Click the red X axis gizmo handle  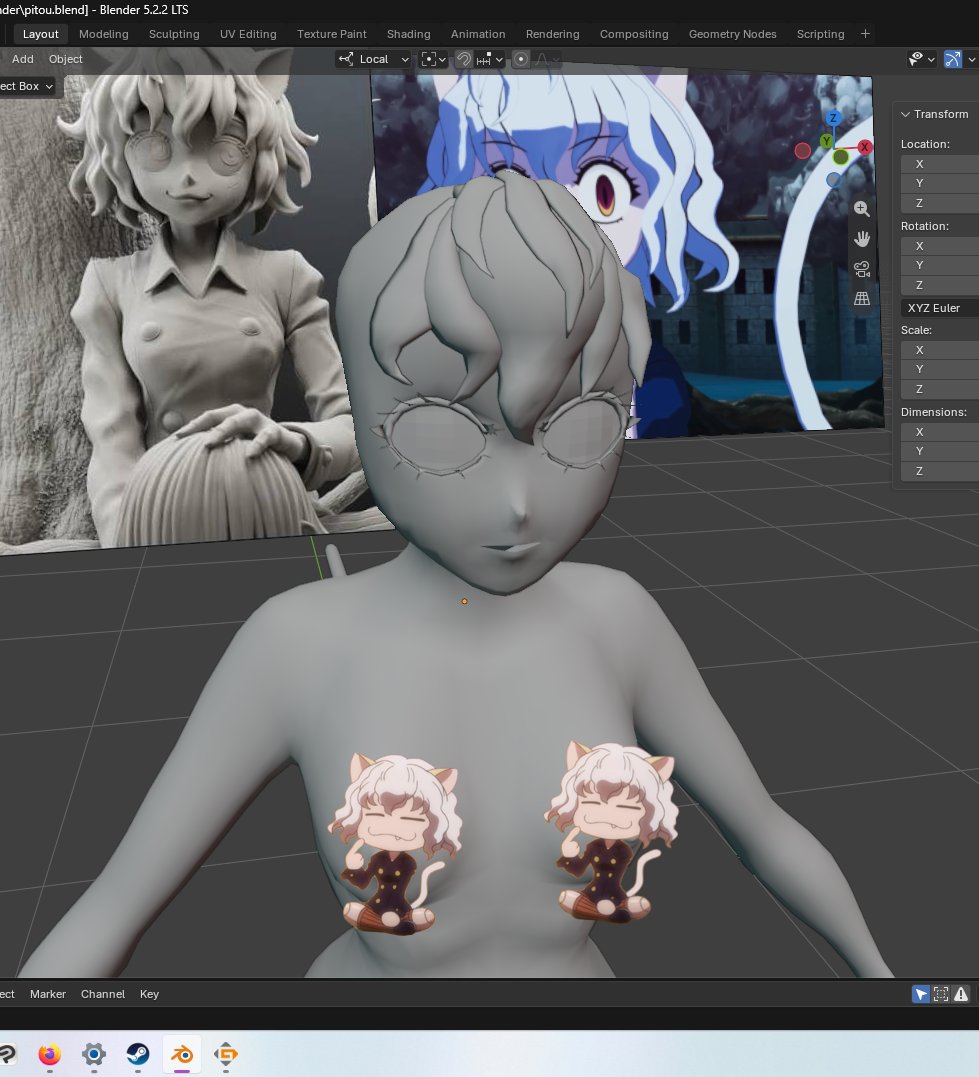coord(864,146)
